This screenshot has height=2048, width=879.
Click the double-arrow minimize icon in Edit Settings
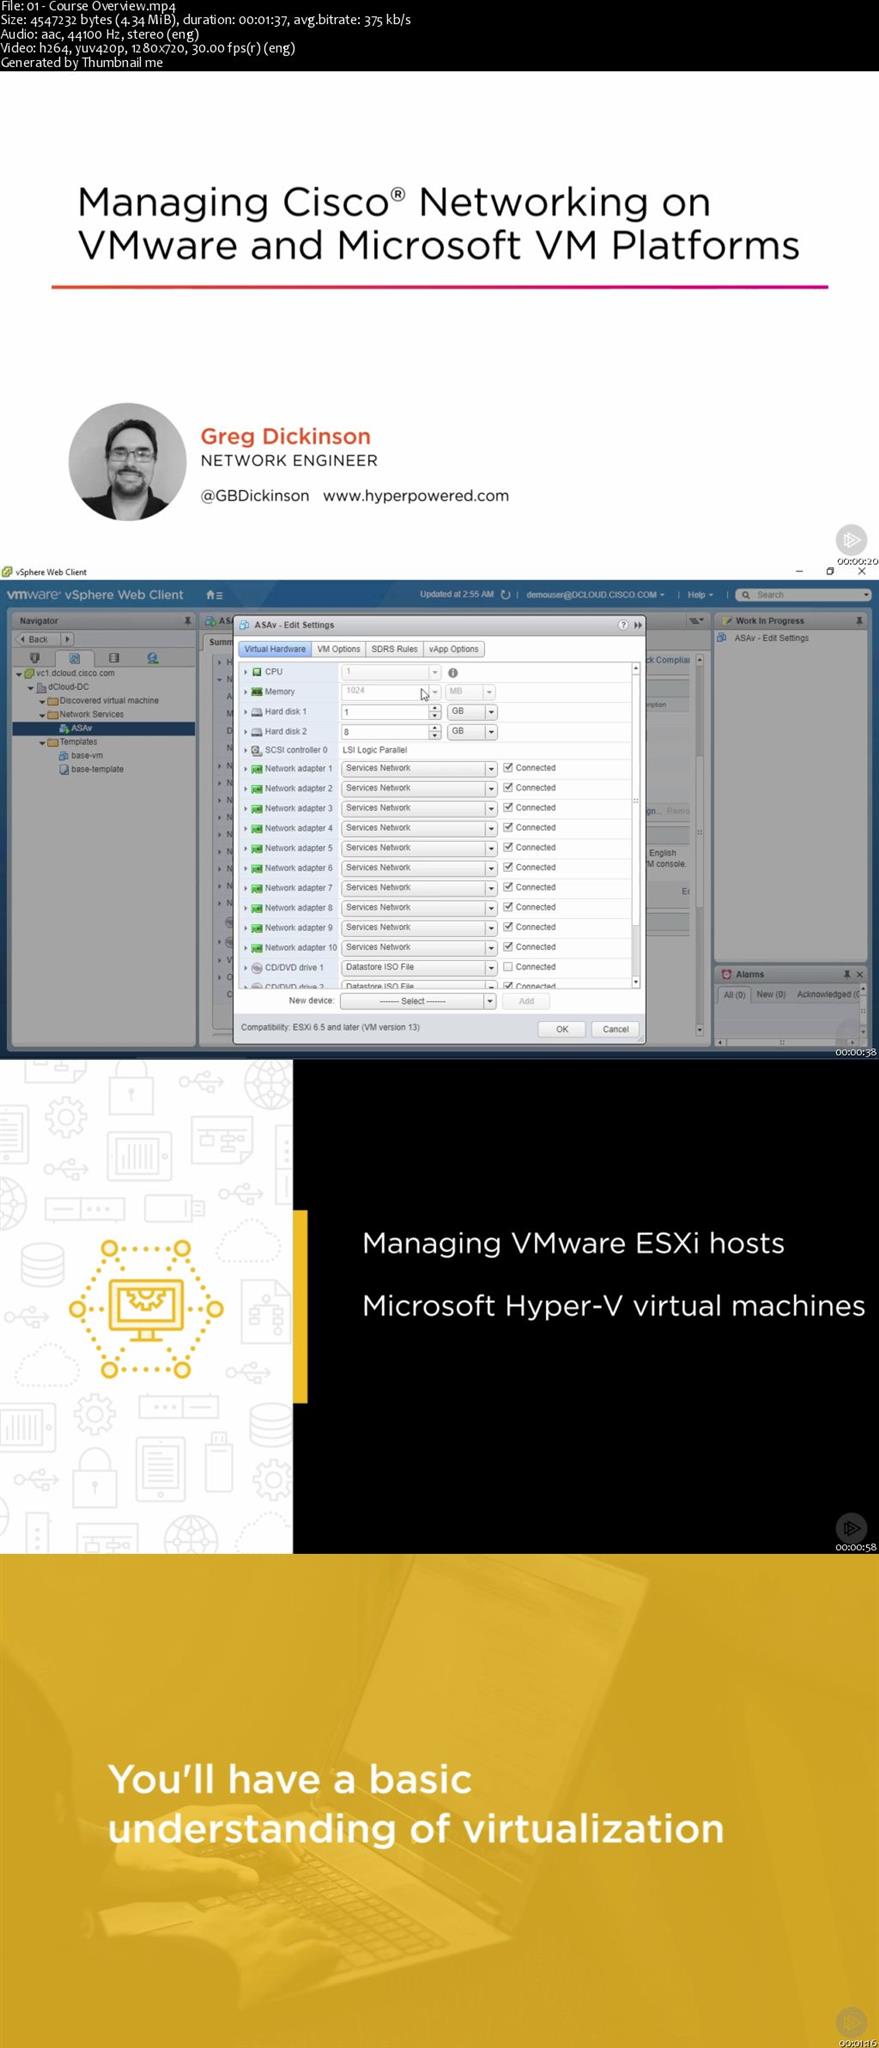point(638,625)
